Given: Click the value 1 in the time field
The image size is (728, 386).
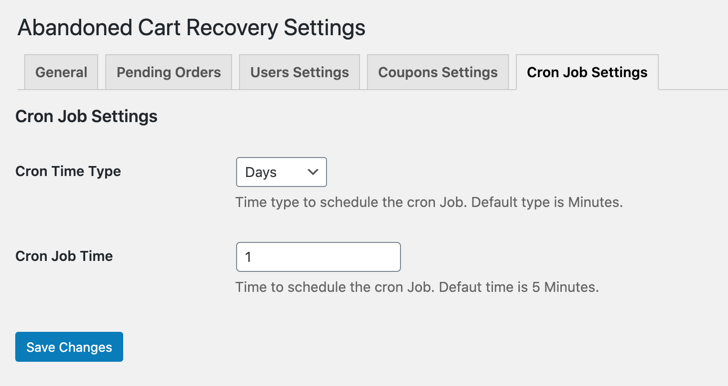Looking at the screenshot, I should [x=248, y=257].
